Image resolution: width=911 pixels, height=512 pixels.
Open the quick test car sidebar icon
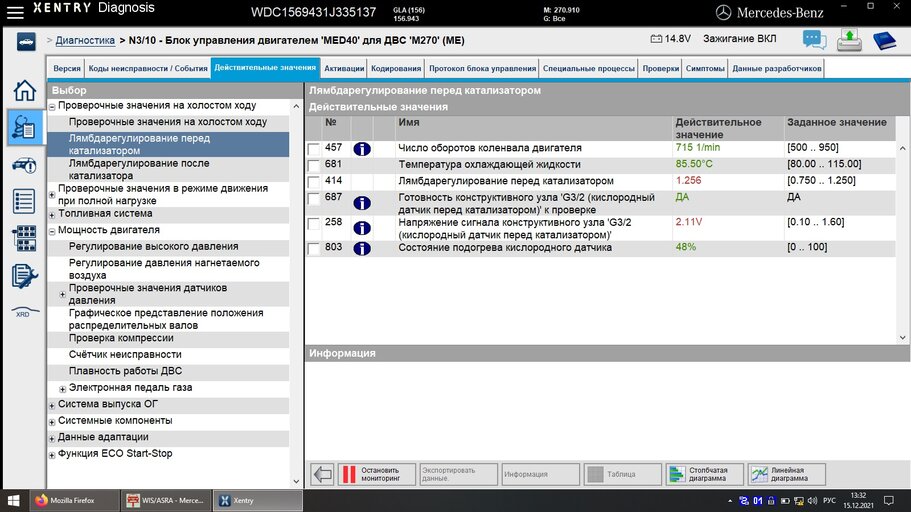point(24,166)
